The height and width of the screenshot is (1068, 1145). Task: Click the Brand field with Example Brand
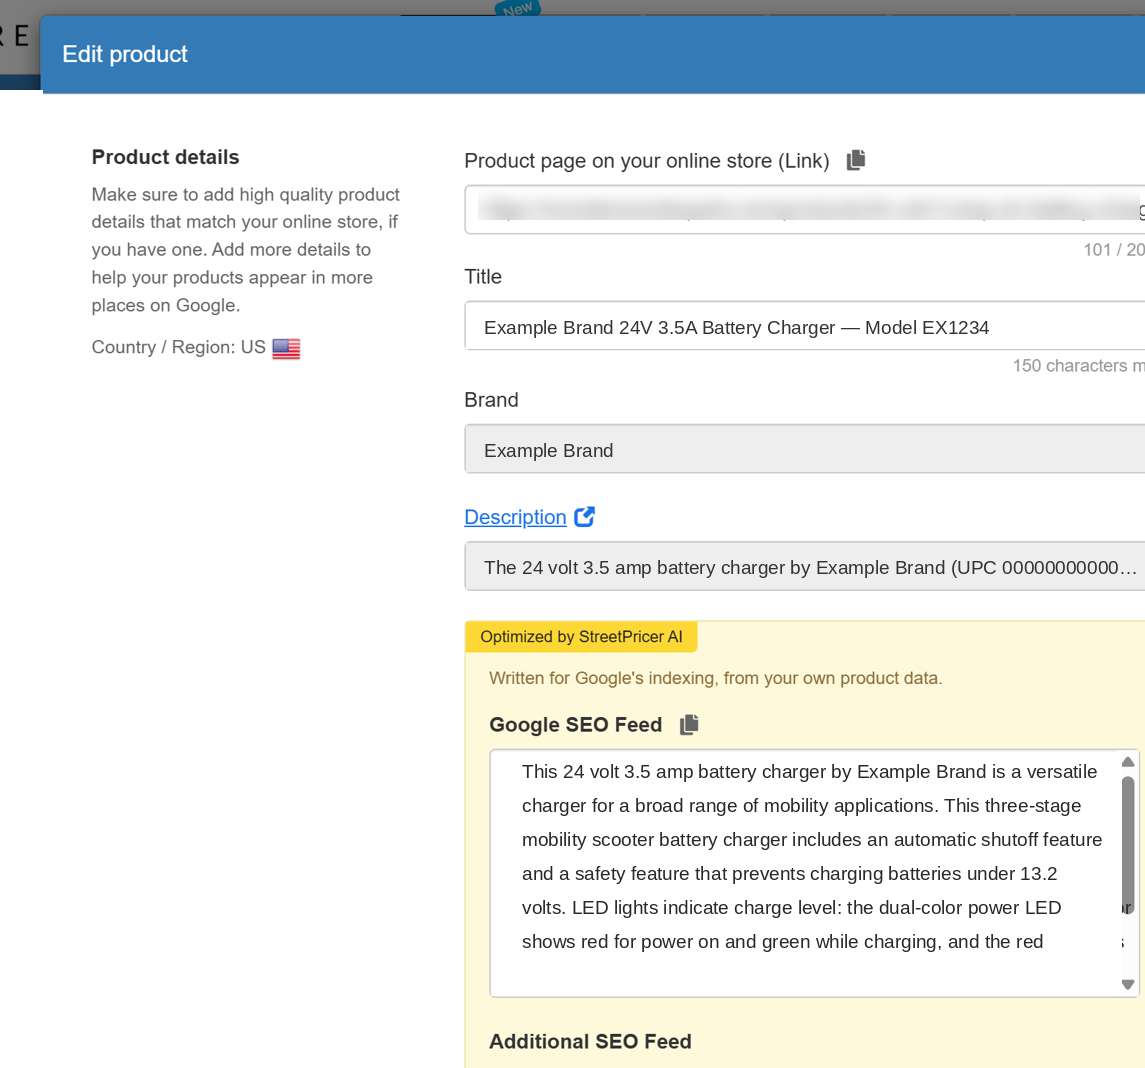tap(805, 449)
